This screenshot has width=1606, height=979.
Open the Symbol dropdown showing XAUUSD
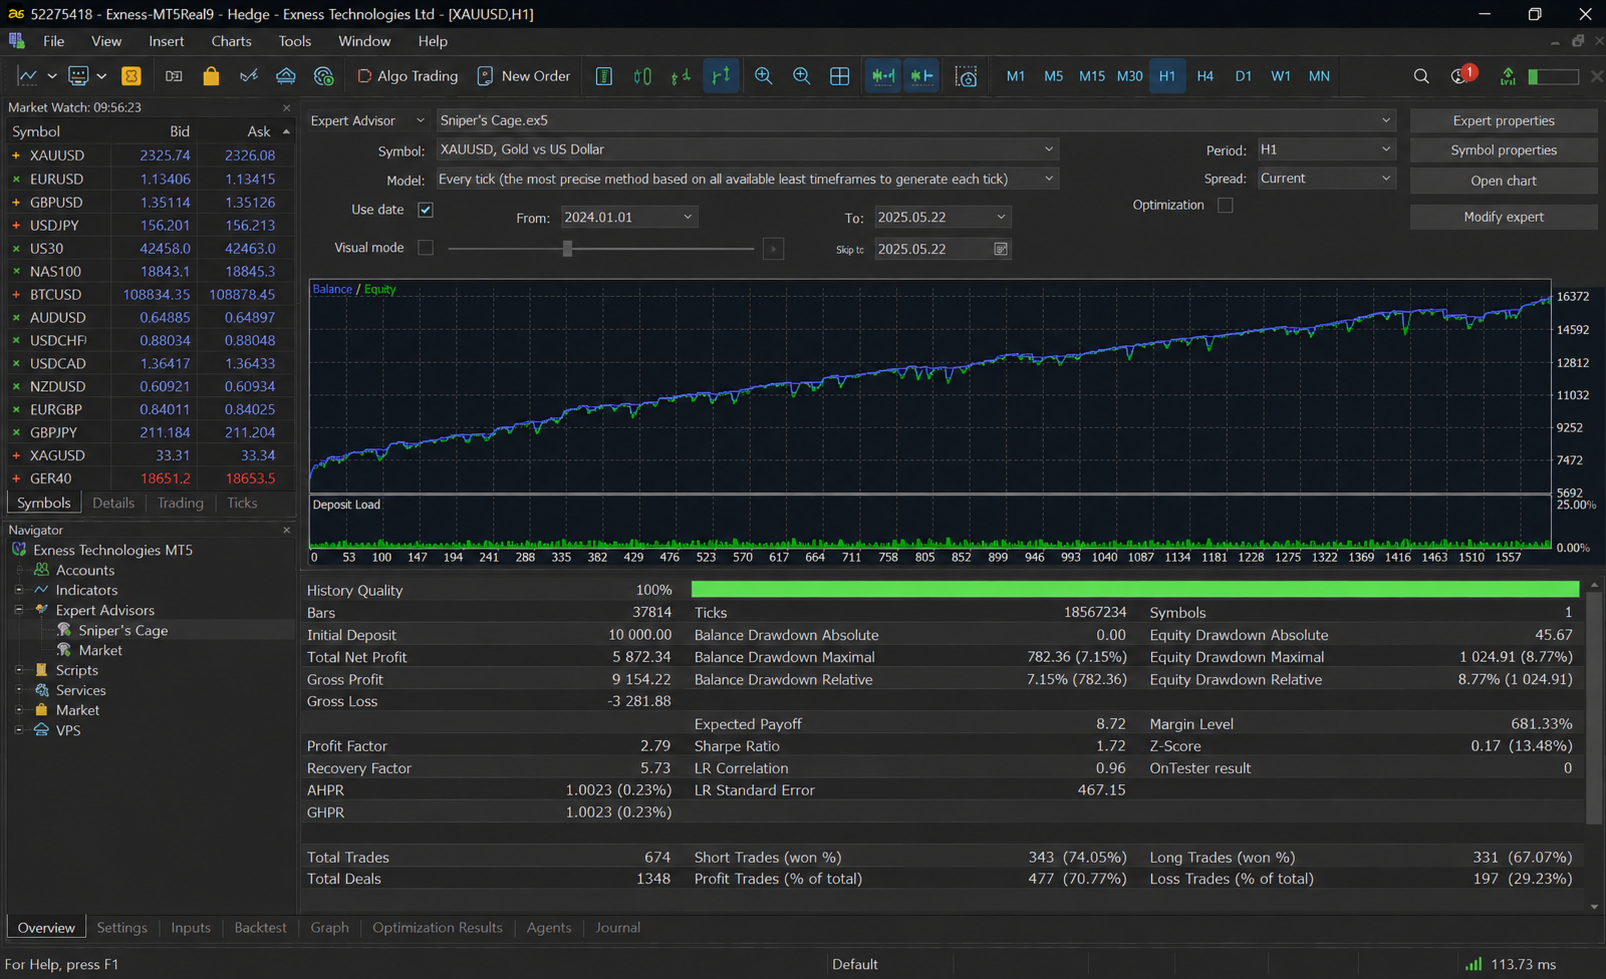click(747, 149)
